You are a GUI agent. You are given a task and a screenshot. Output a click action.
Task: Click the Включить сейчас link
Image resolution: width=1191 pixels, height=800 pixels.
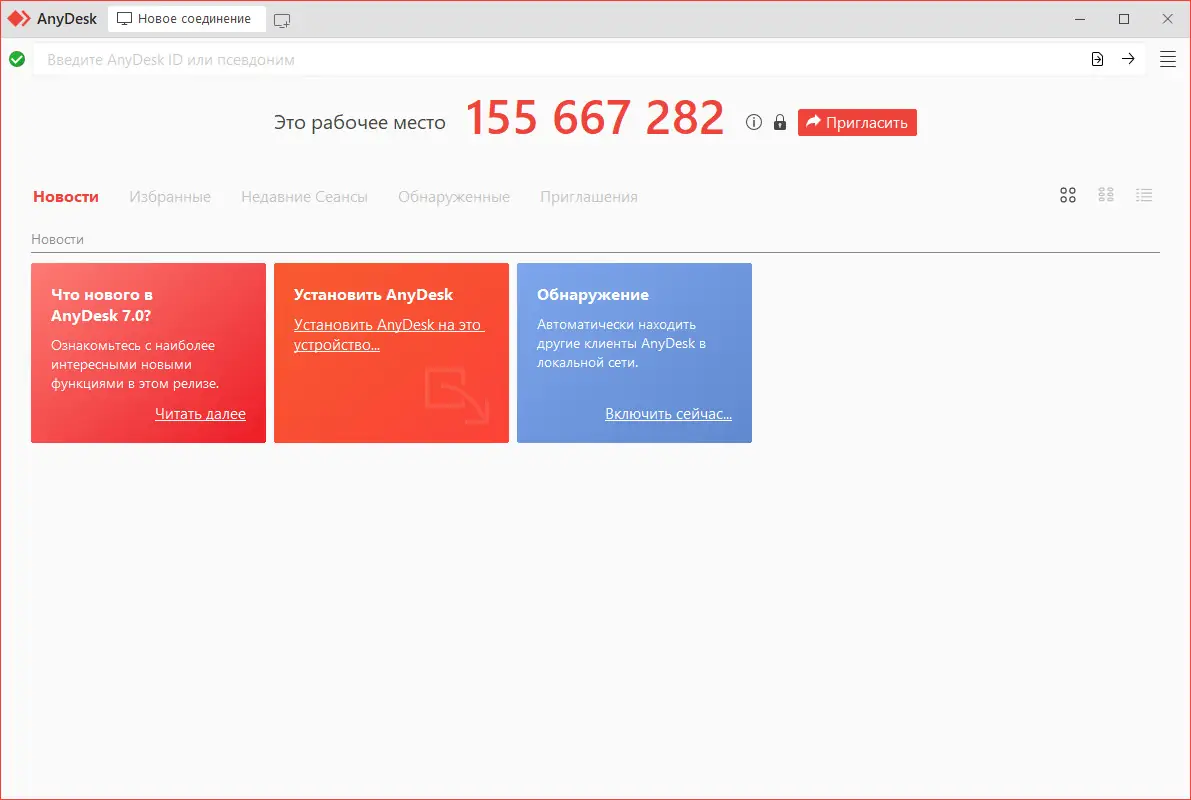(x=668, y=414)
